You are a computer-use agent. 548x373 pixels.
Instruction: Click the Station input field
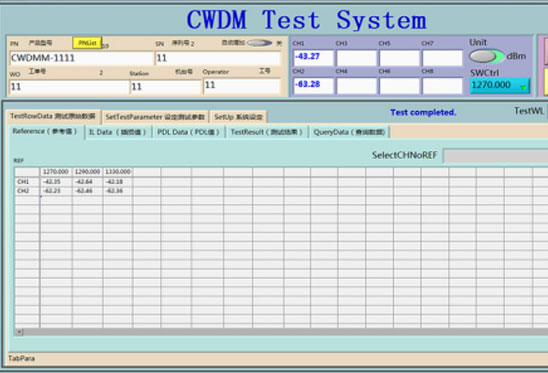[x=166, y=87]
